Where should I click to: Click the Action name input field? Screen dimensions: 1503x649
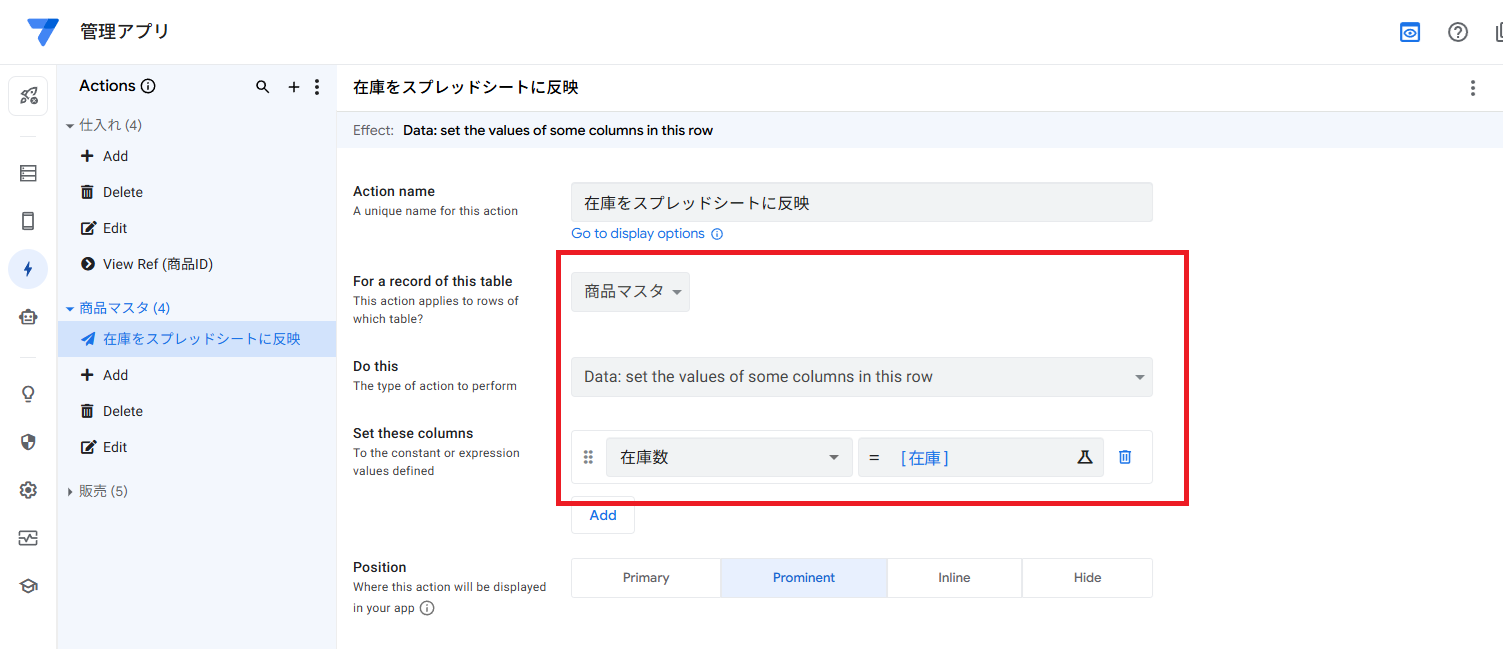(861, 202)
